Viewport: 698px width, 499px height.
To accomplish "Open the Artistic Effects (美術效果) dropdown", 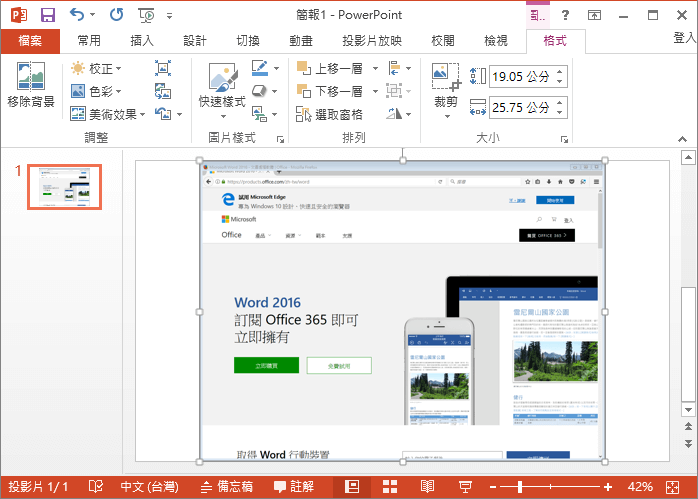I will point(108,114).
